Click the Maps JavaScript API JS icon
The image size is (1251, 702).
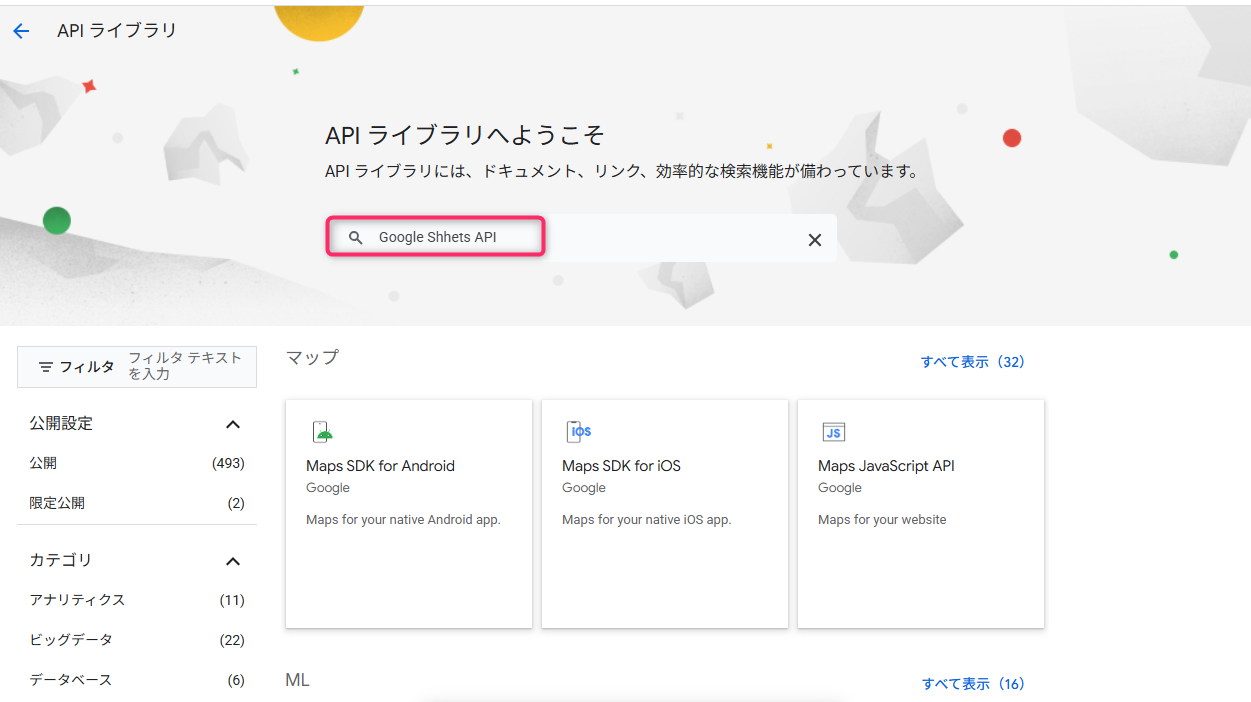[x=834, y=432]
